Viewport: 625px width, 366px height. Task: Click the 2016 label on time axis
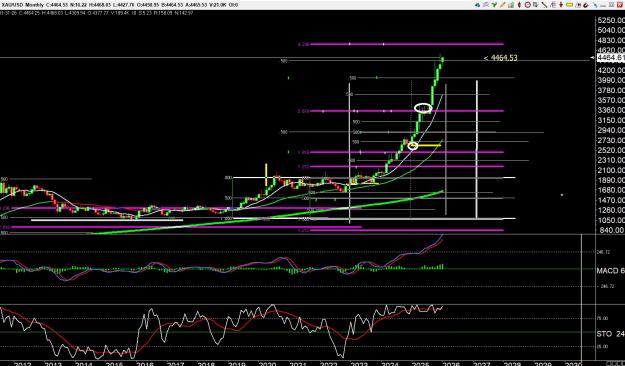point(145,364)
